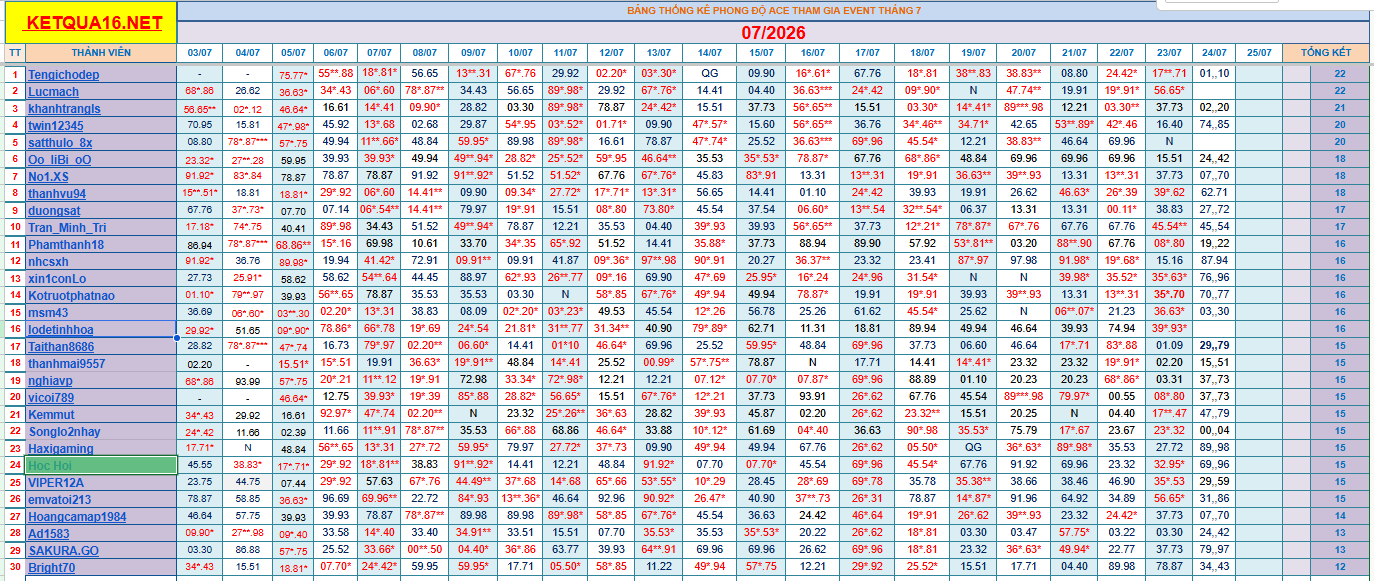The image size is (1374, 581).
Task: Select the 07/07 date column header
Action: (379, 52)
